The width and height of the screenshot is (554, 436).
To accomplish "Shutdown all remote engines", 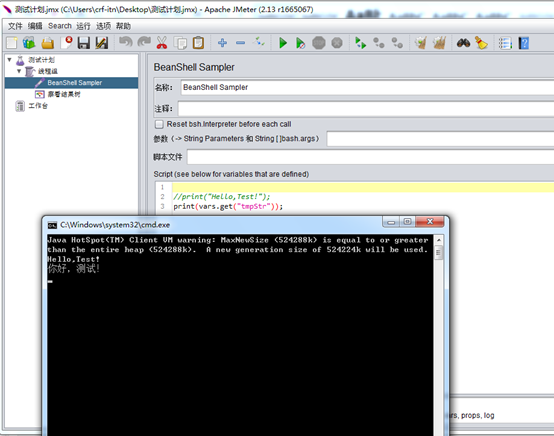I will point(397,43).
